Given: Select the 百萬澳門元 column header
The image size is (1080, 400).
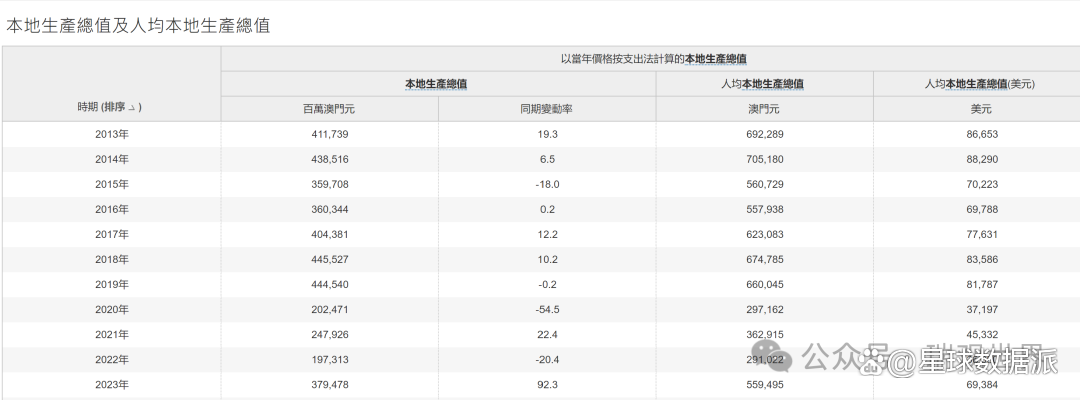Looking at the screenshot, I should pyautogui.click(x=329, y=110).
